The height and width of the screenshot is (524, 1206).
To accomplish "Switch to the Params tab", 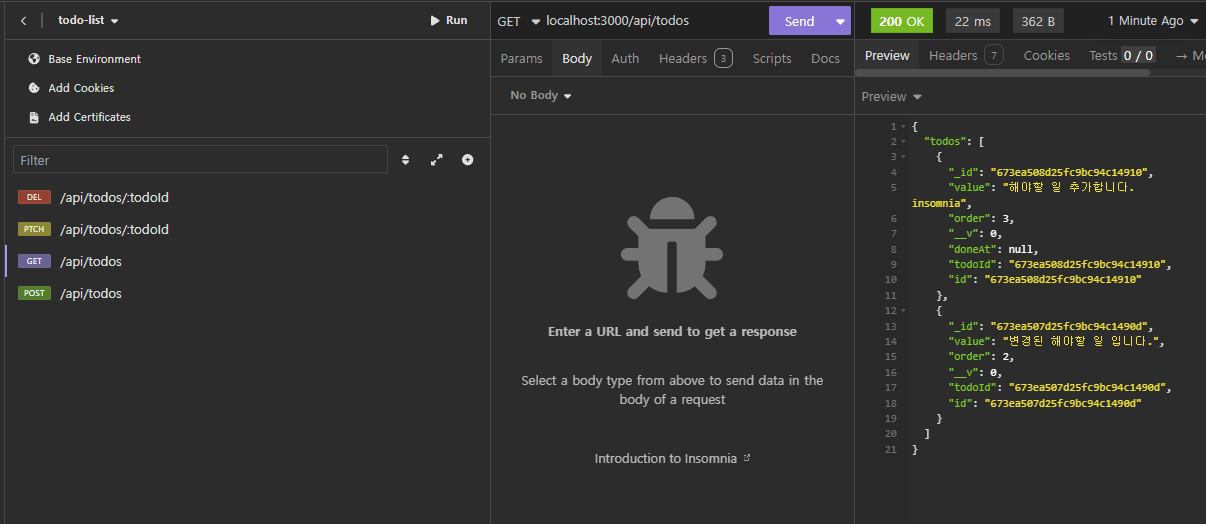I will click(x=521, y=58).
